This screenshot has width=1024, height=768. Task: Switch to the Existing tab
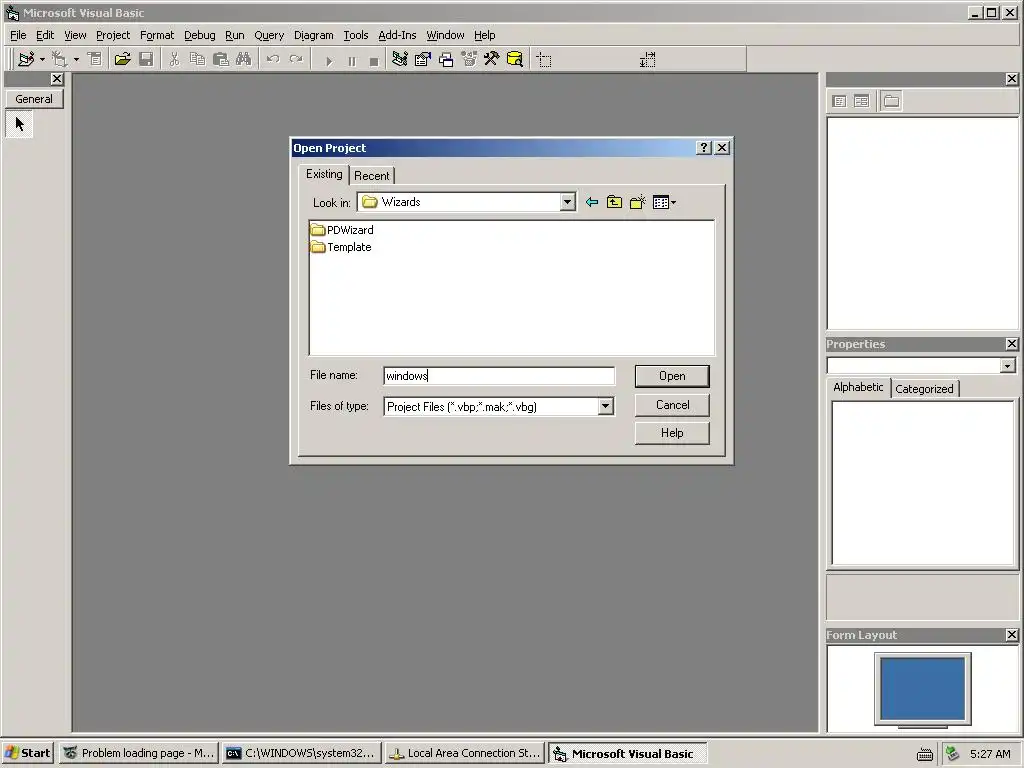324,174
